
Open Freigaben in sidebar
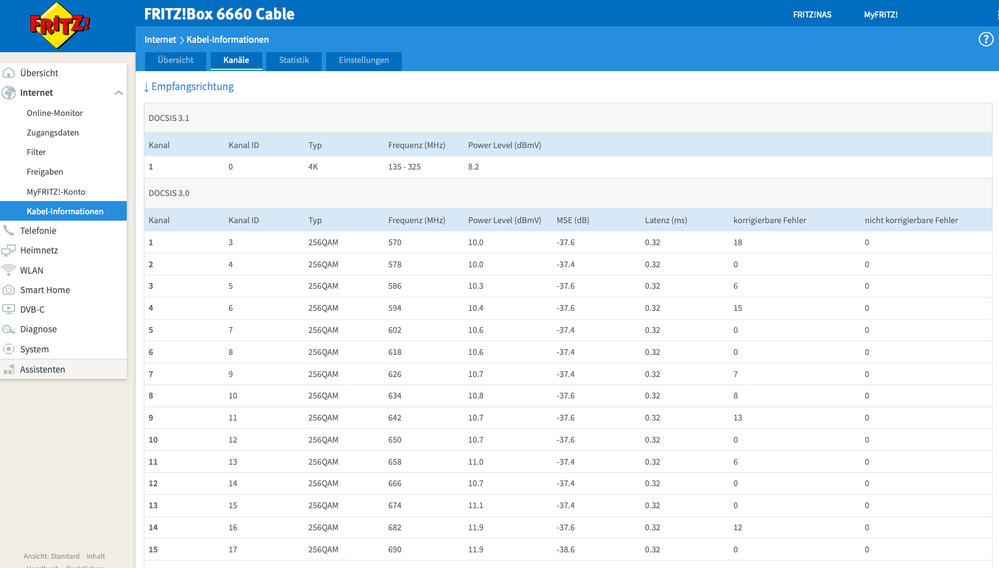click(x=45, y=172)
